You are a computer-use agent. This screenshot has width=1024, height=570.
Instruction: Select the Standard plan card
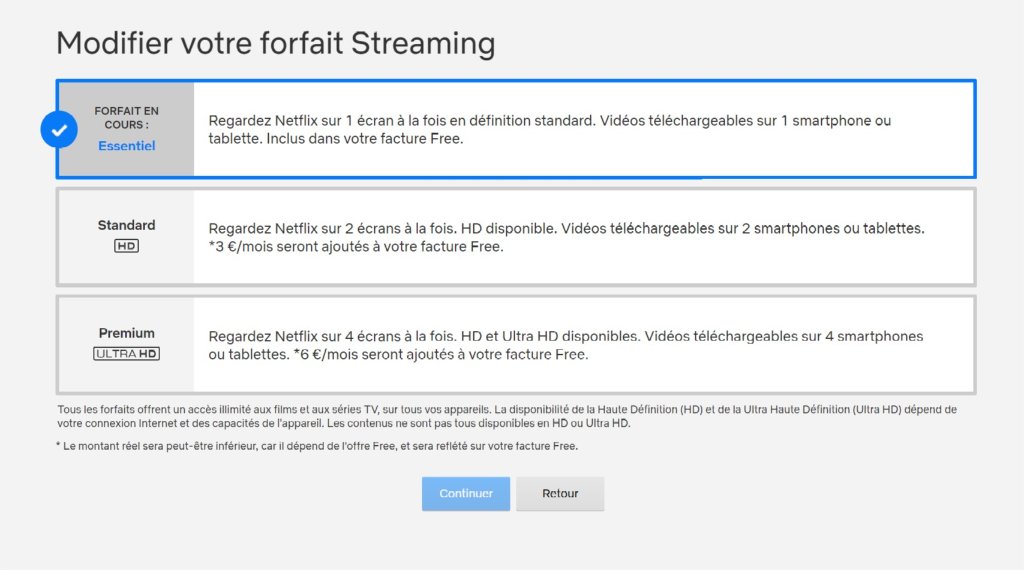[x=516, y=237]
